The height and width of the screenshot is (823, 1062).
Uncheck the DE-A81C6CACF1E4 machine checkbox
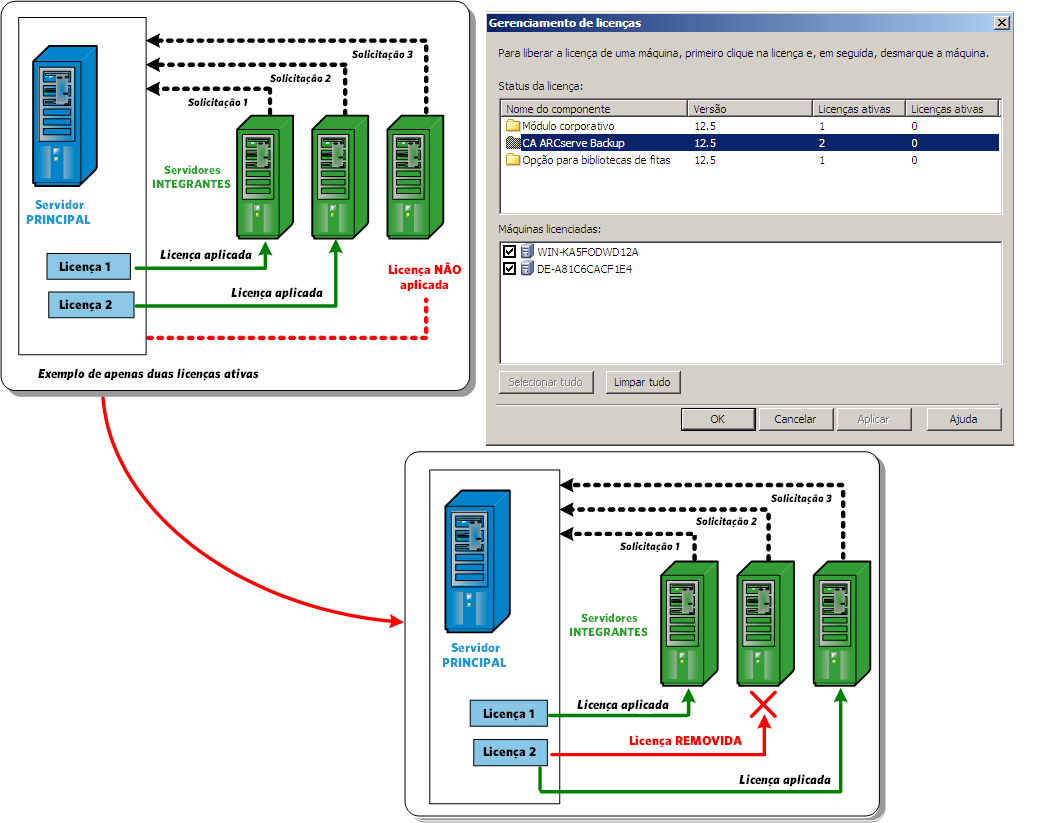tap(509, 268)
